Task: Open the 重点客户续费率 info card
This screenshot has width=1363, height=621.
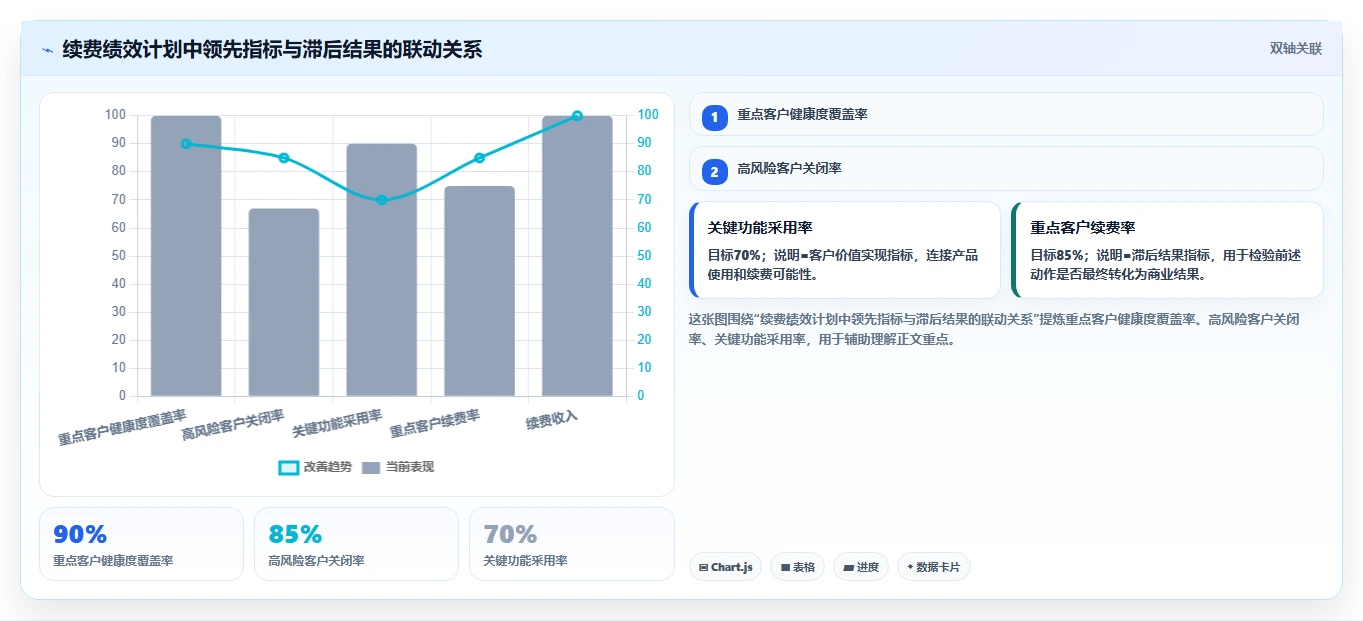Action: click(1168, 250)
